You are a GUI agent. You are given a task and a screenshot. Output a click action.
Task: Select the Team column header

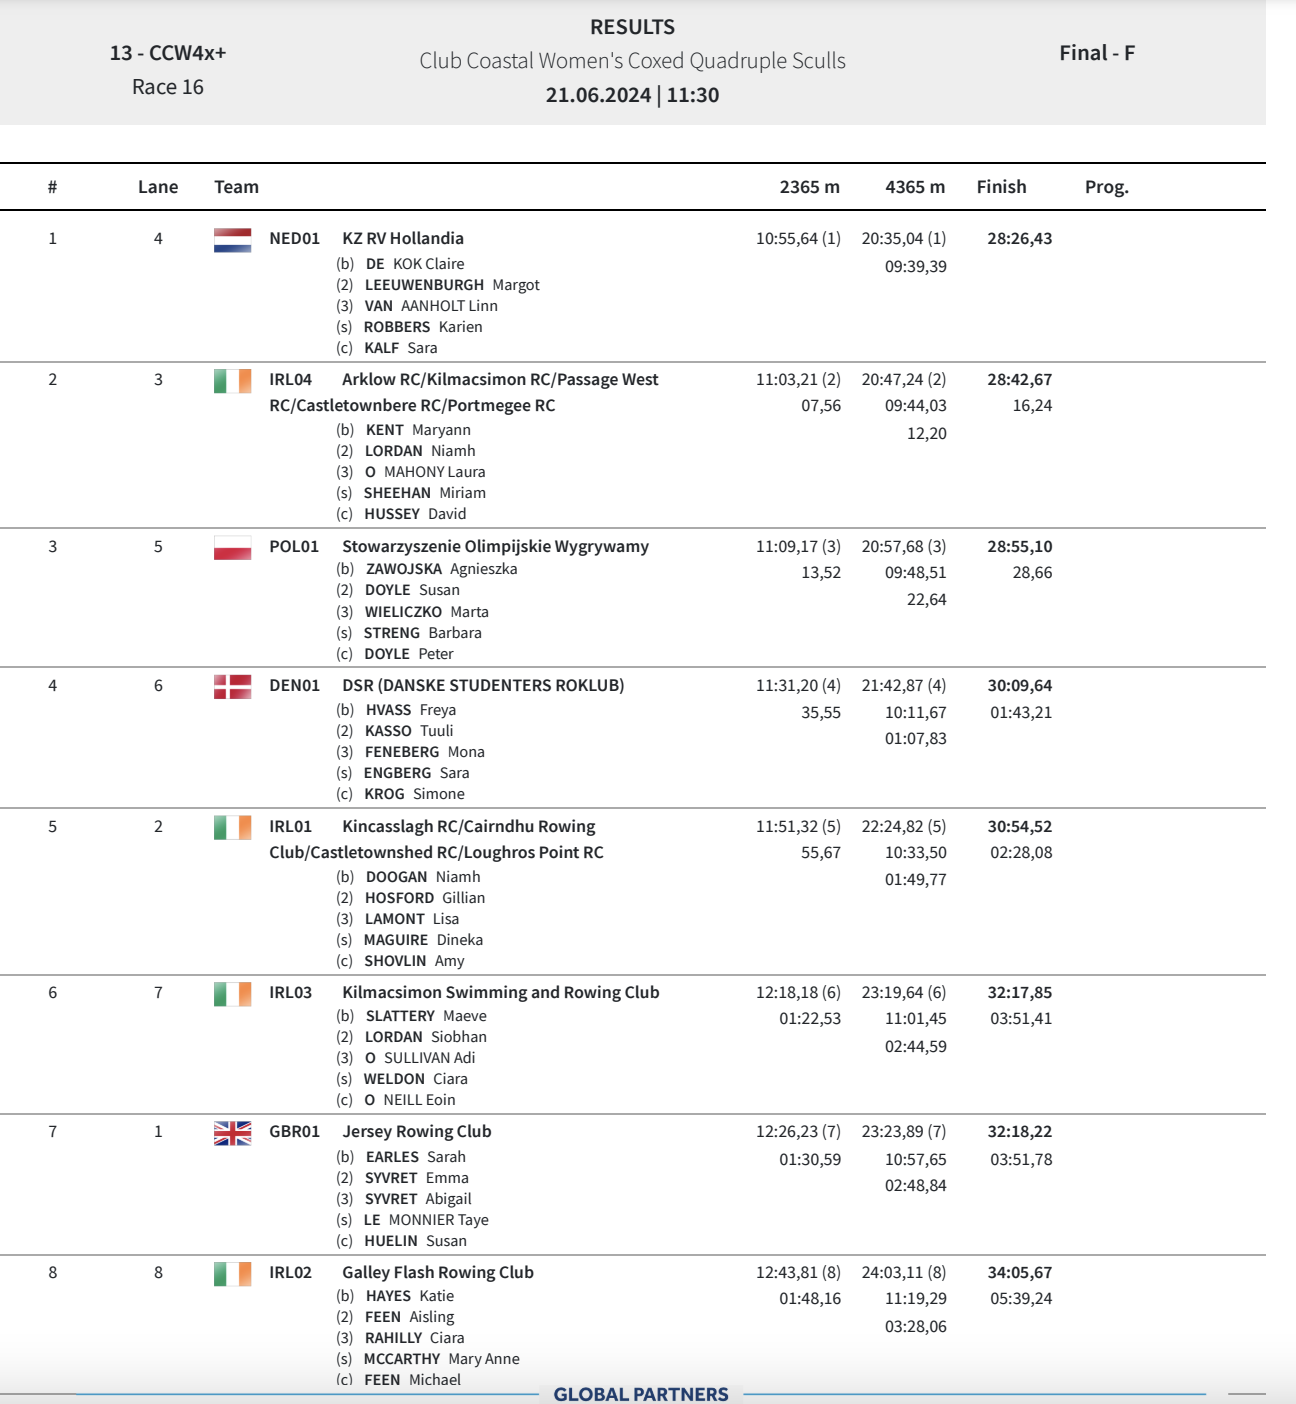click(x=236, y=187)
